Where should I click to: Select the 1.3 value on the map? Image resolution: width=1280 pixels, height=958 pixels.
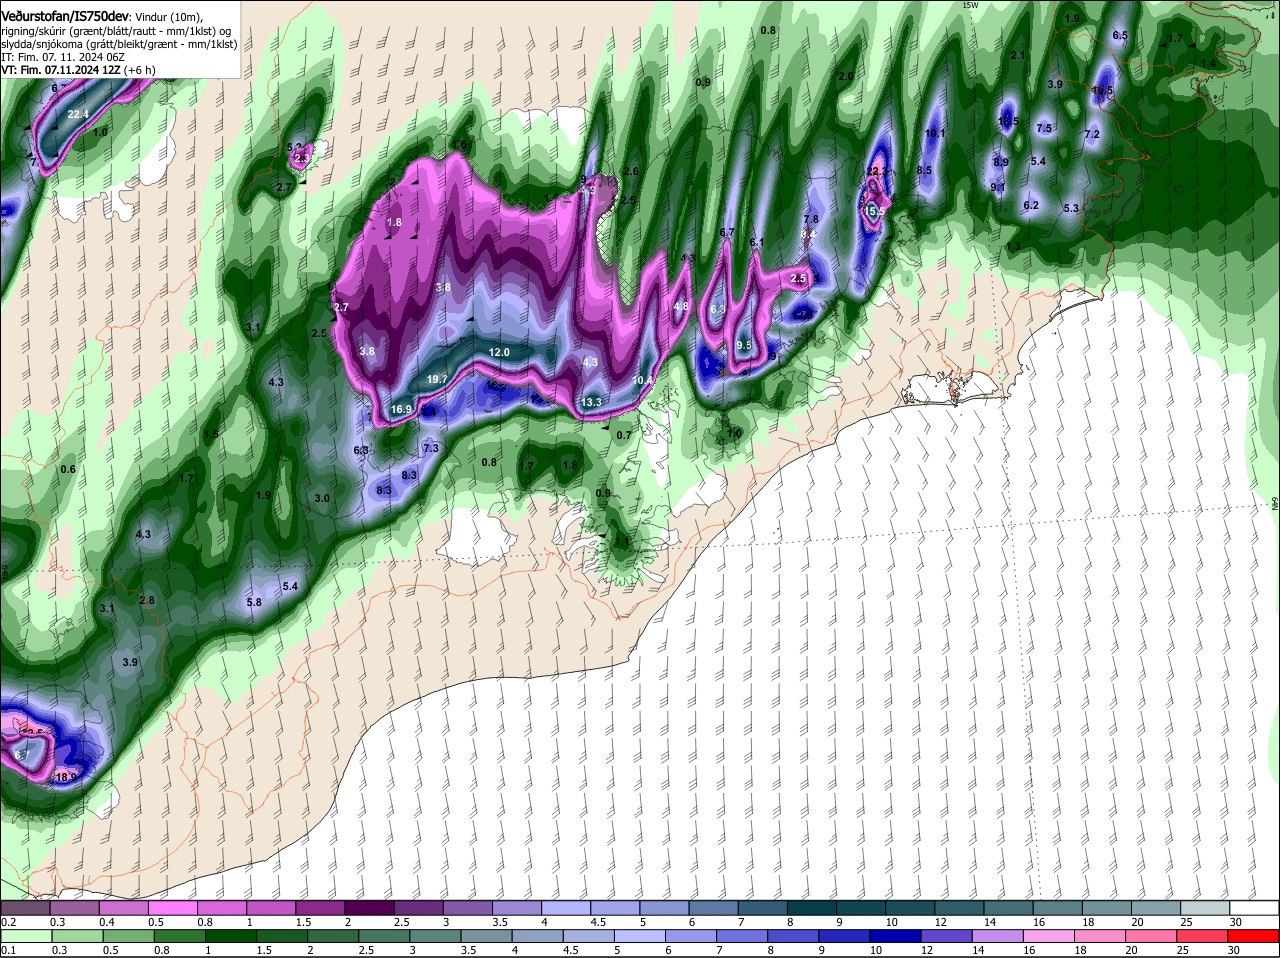tap(1013, 247)
